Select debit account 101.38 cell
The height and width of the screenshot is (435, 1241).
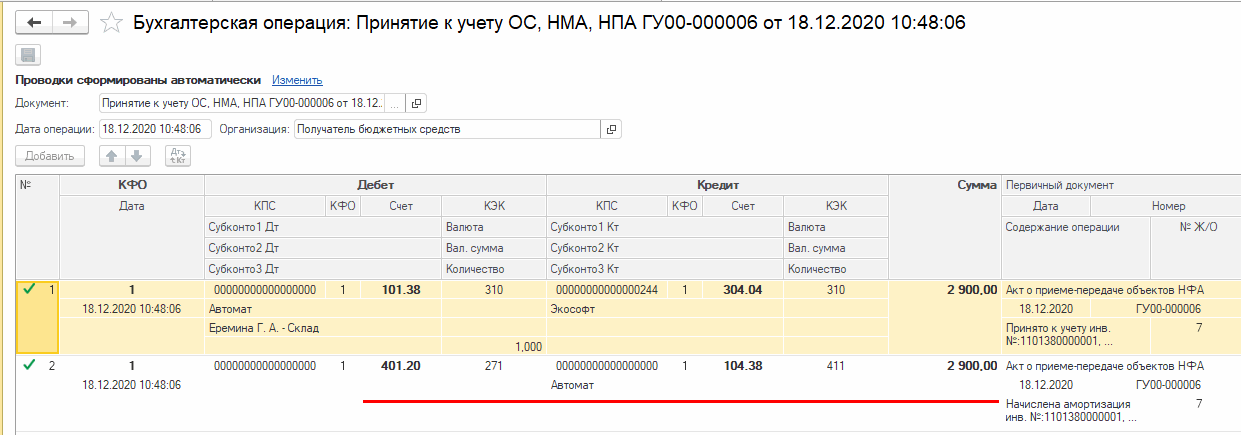point(401,290)
